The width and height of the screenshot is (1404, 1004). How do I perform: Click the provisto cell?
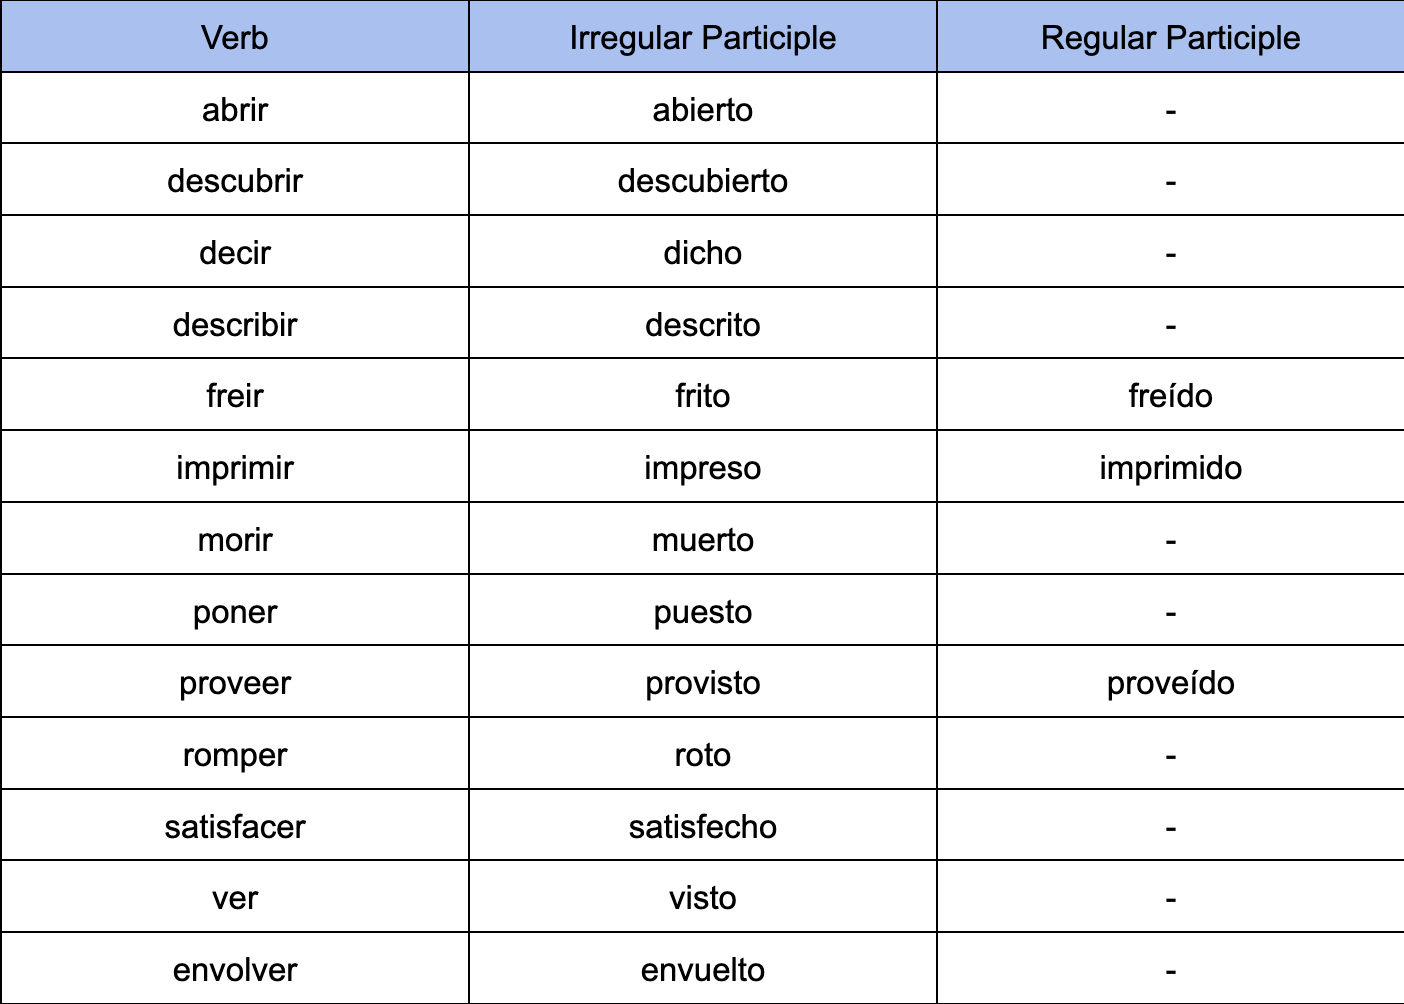click(x=702, y=683)
